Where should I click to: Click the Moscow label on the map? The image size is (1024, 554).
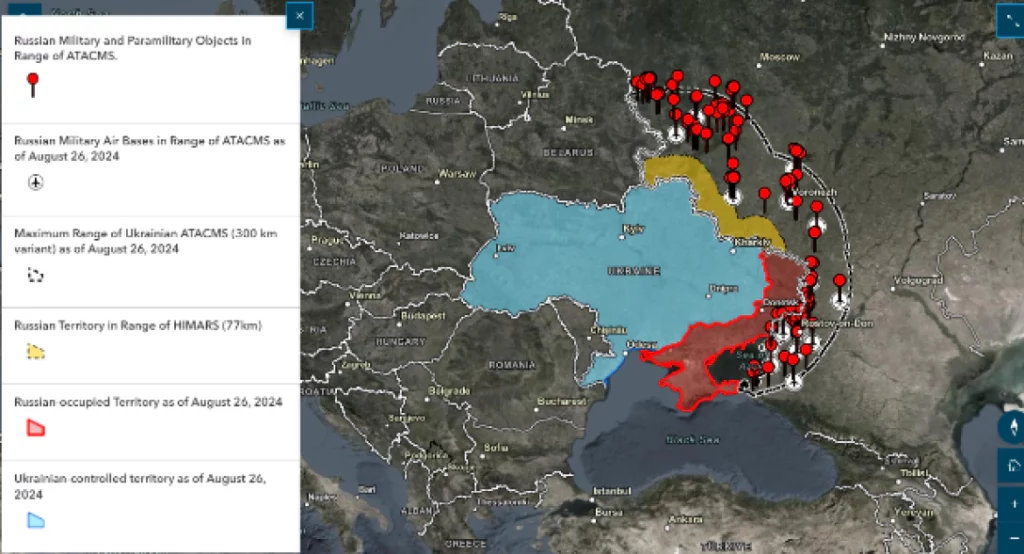click(x=779, y=57)
